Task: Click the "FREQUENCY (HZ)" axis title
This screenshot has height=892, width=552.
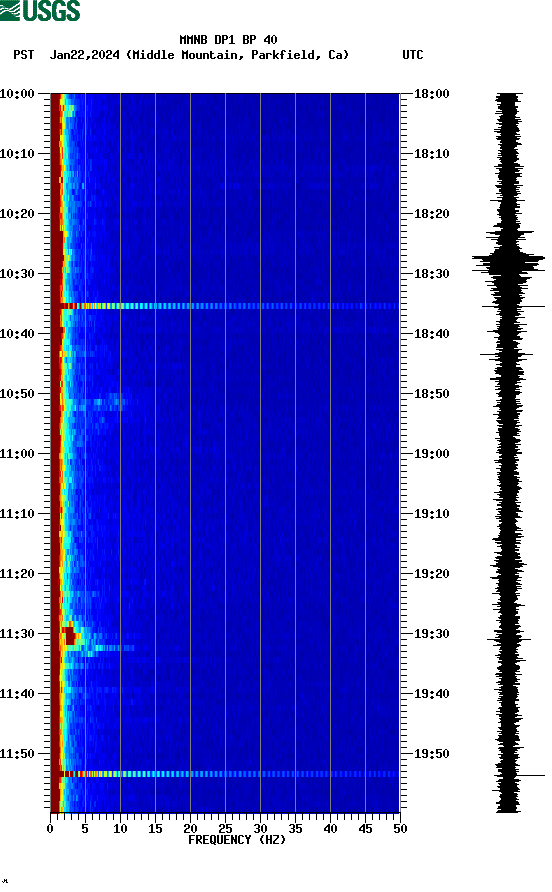Action: coord(237,840)
